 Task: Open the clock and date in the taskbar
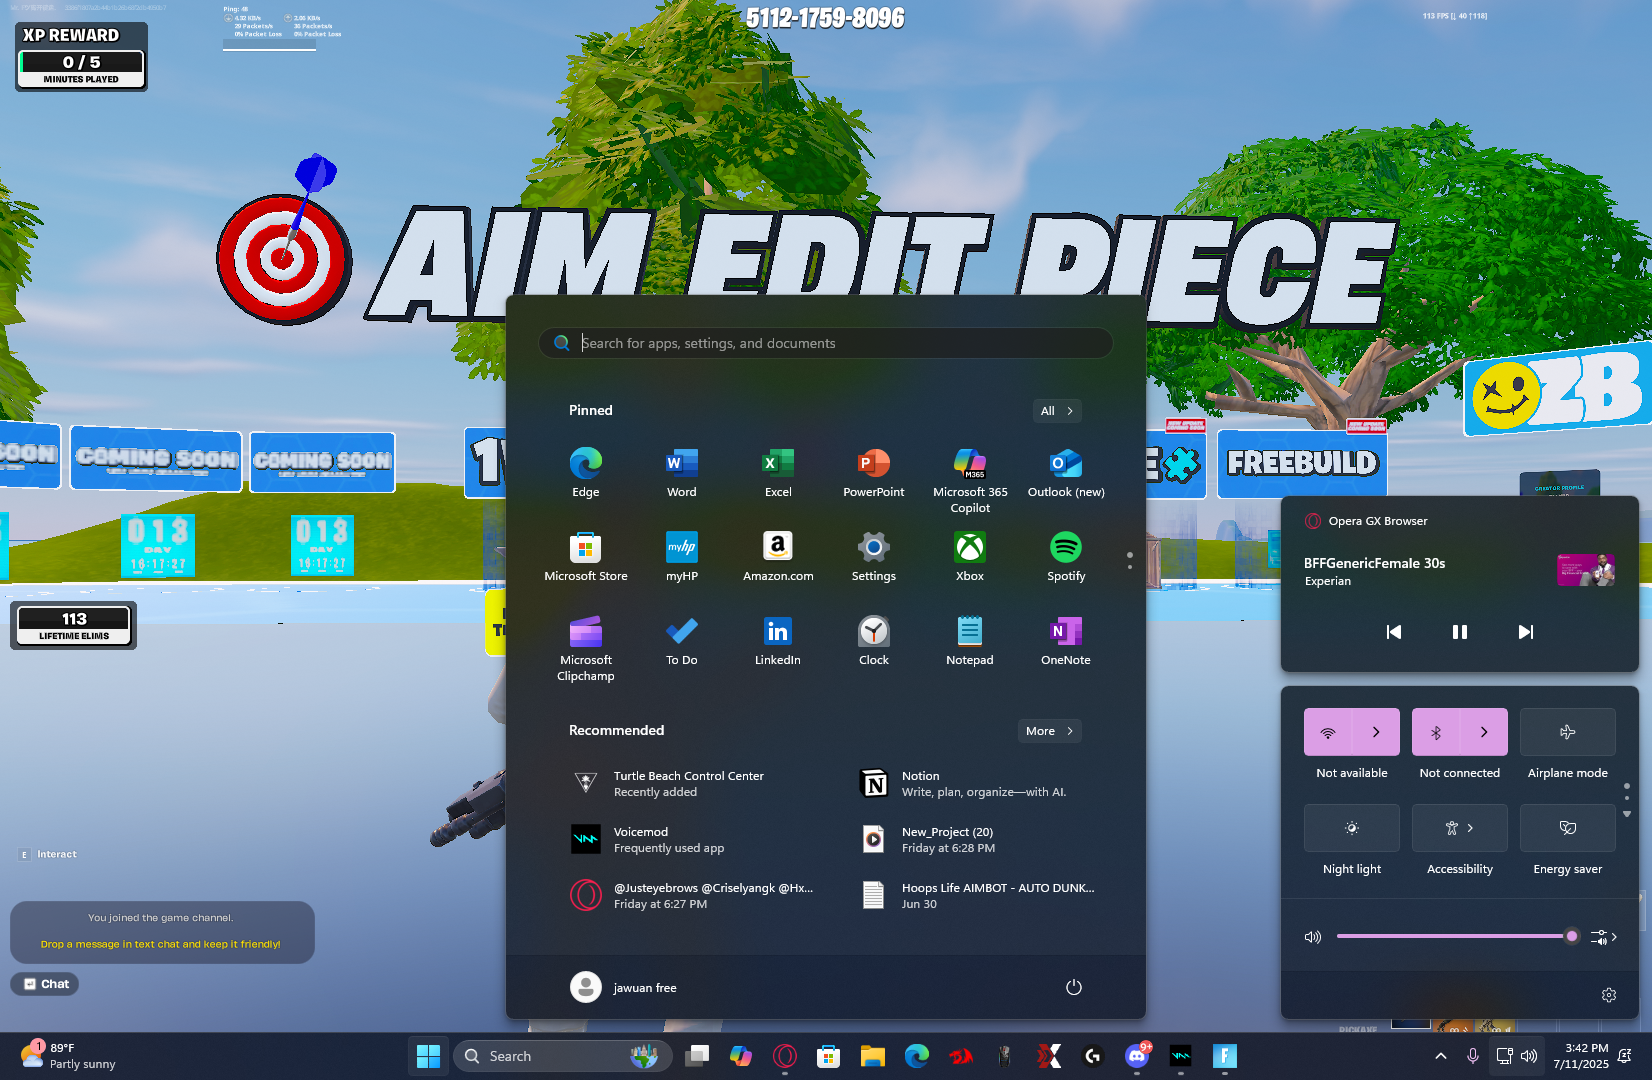(1580, 1056)
